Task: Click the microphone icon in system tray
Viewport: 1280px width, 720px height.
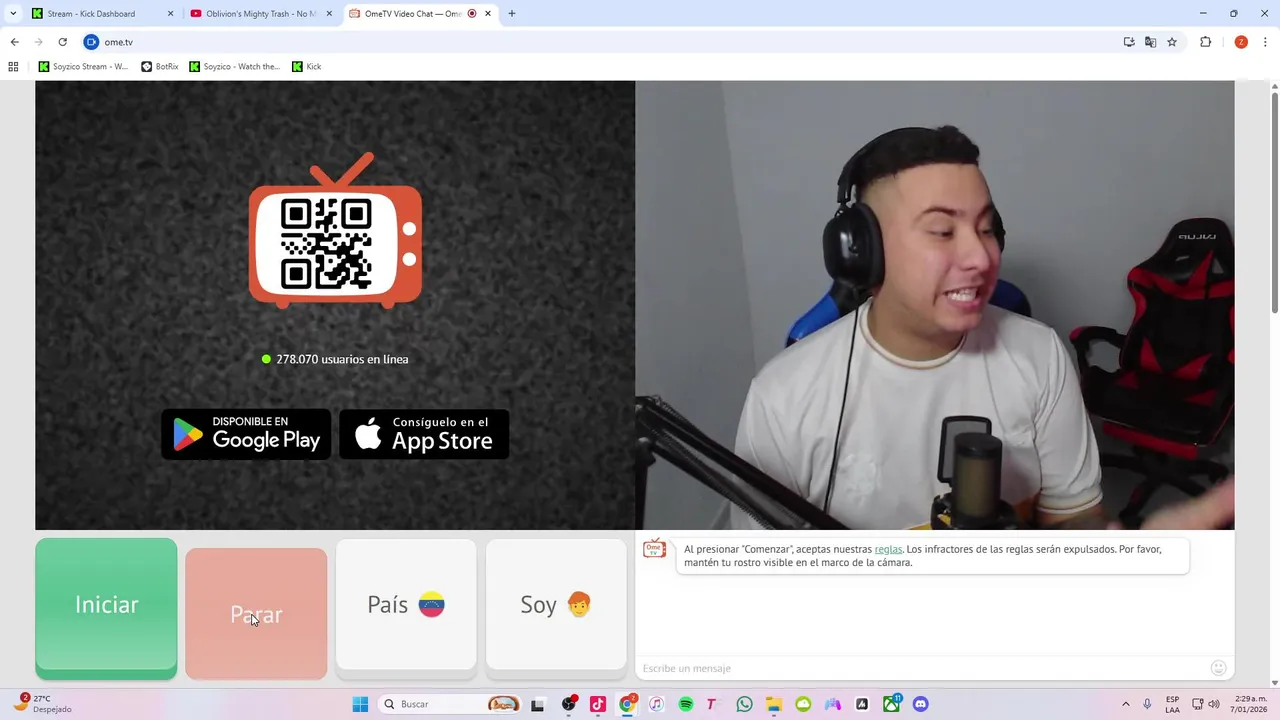Action: click(x=1147, y=704)
